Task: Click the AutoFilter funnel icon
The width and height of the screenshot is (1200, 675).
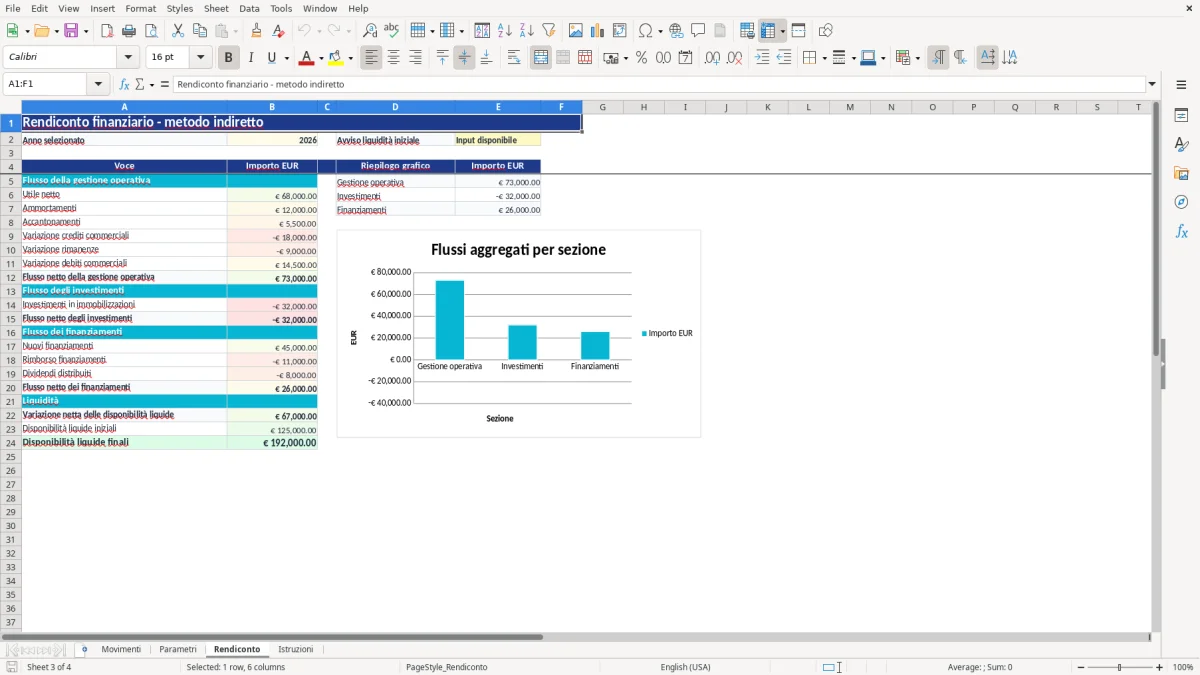Action: point(548,31)
